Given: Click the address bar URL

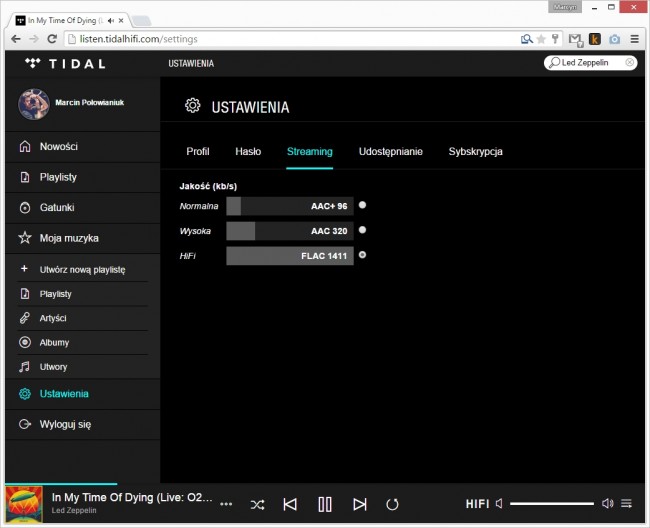Looking at the screenshot, I should (138, 39).
